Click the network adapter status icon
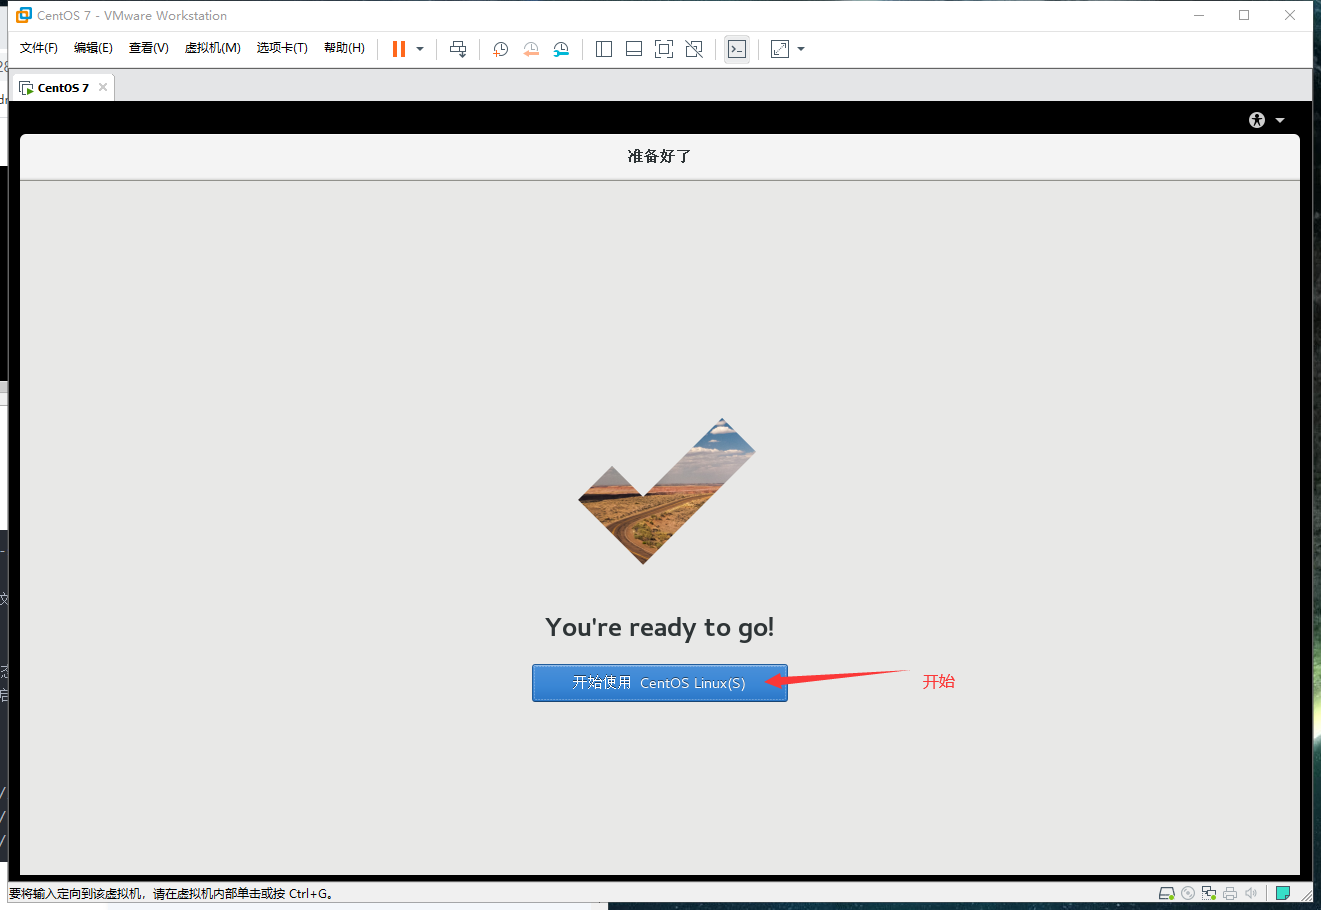The image size is (1321, 910). tap(1209, 893)
